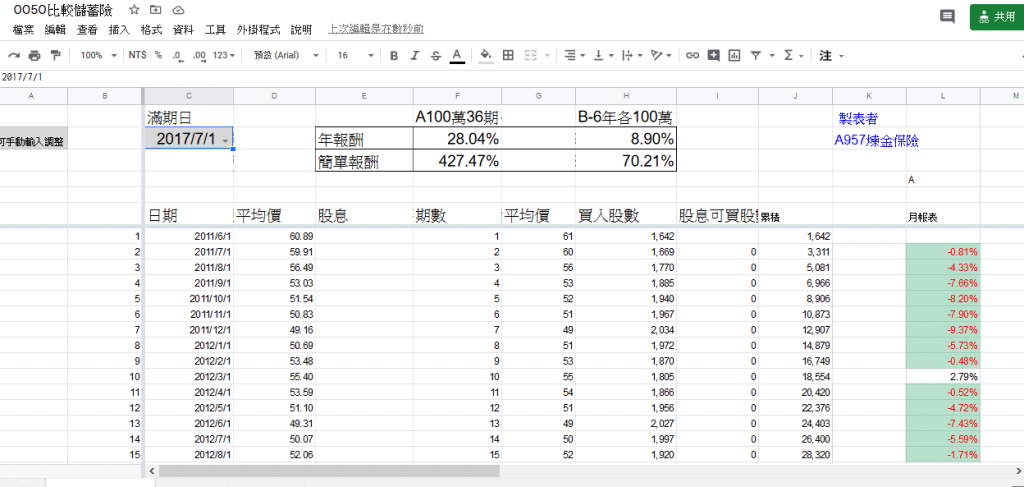Click the scroll left arrow

pos(151,470)
